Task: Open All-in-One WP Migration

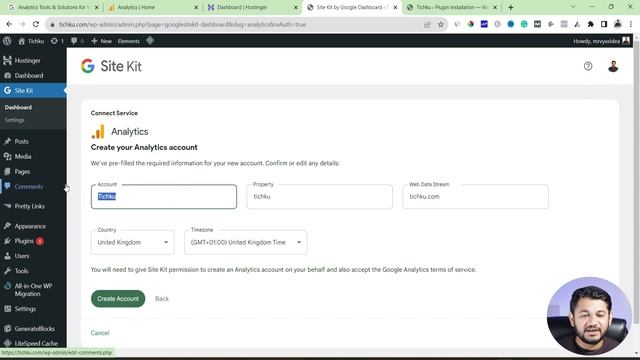Action: click(33, 290)
